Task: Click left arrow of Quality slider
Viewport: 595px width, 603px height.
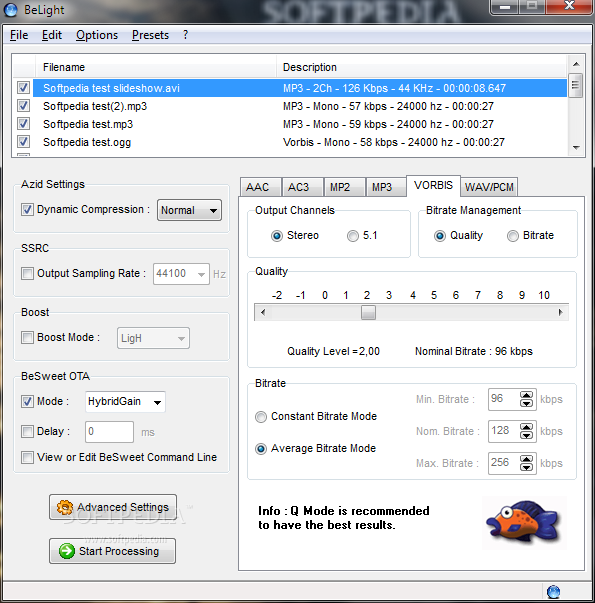Action: [263, 312]
